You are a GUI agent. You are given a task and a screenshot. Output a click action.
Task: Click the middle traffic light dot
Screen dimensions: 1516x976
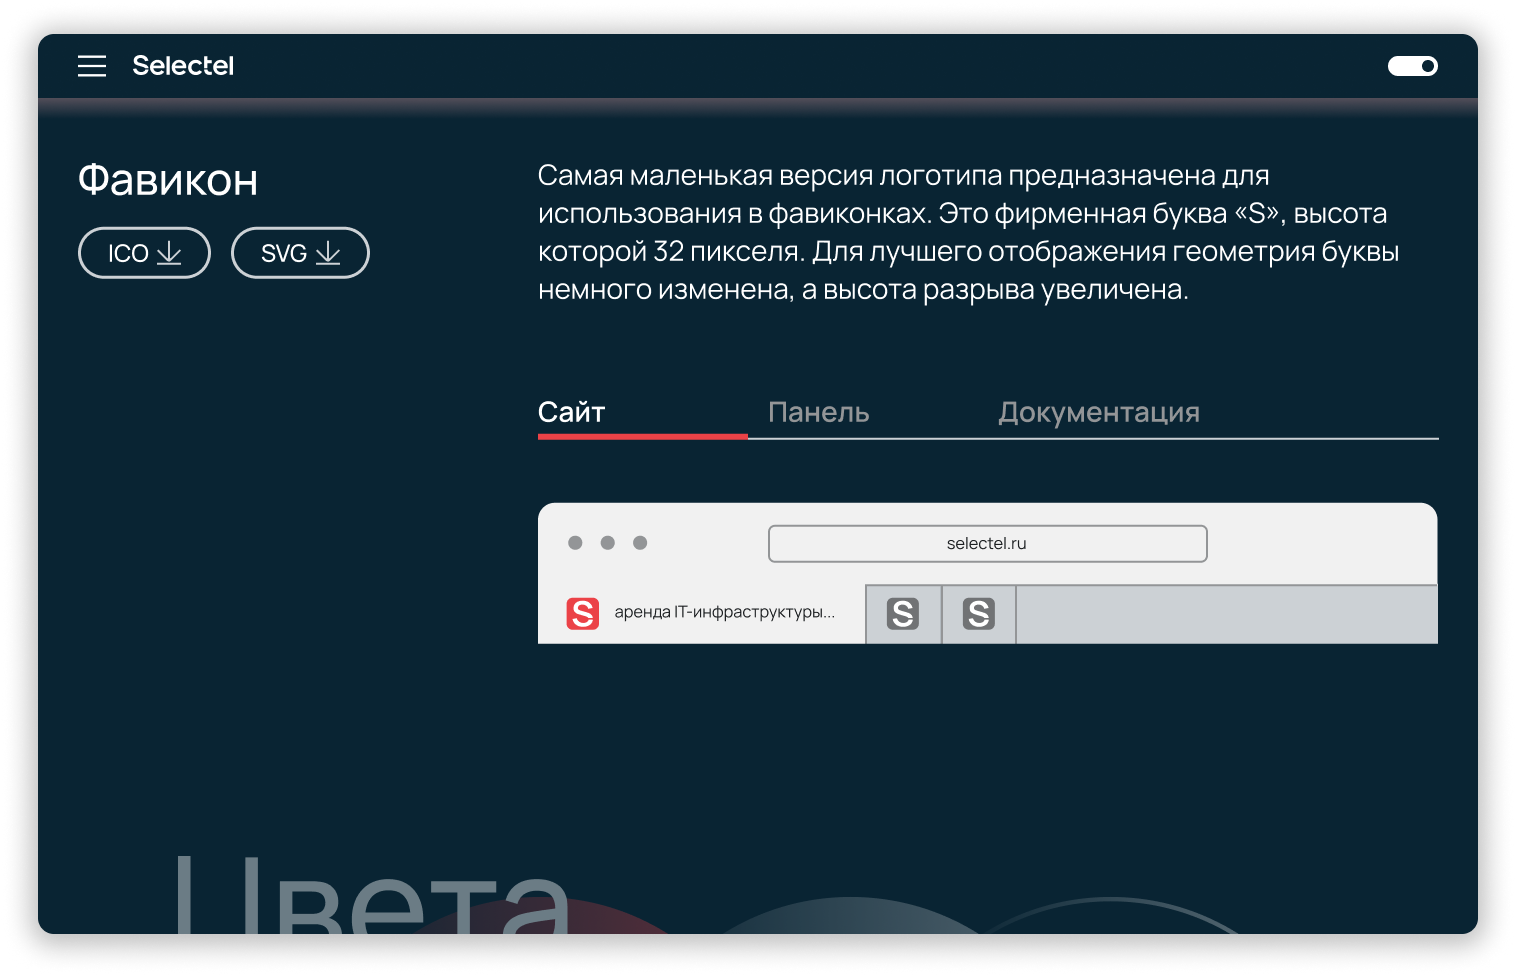607,543
